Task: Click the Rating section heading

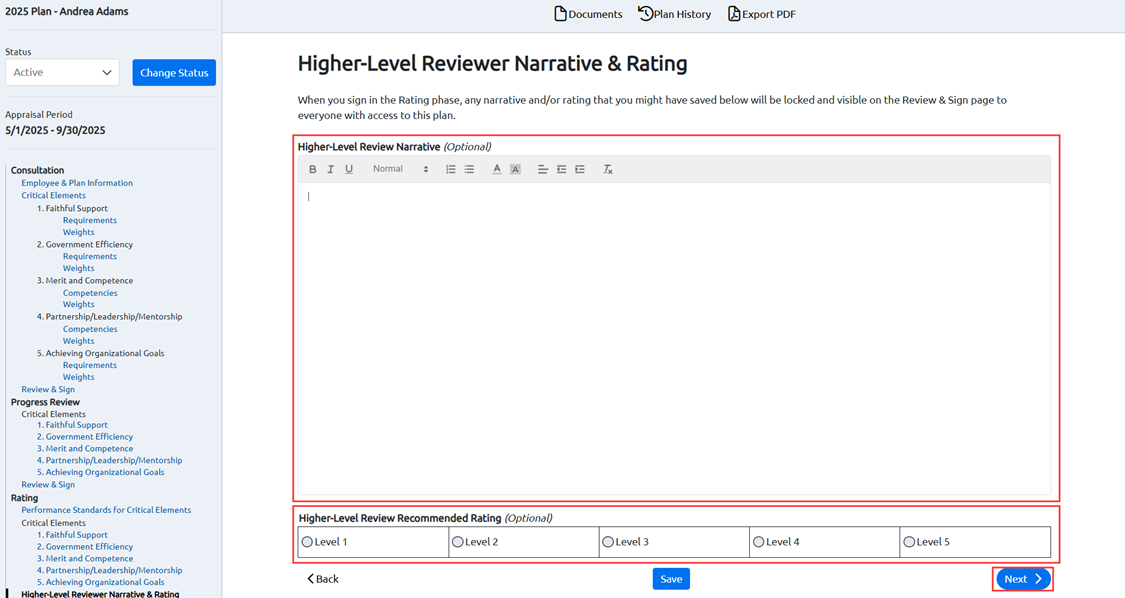Action: coord(24,497)
